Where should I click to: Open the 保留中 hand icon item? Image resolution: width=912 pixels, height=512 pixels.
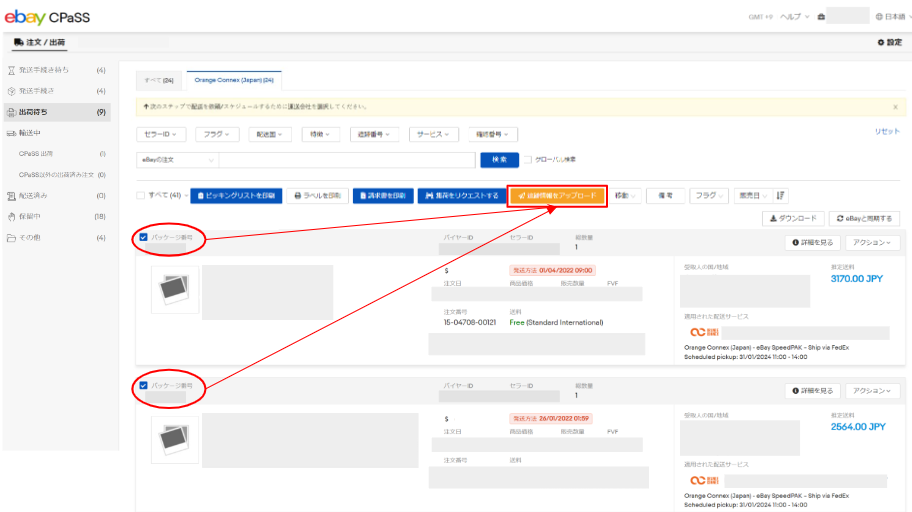click(11, 216)
